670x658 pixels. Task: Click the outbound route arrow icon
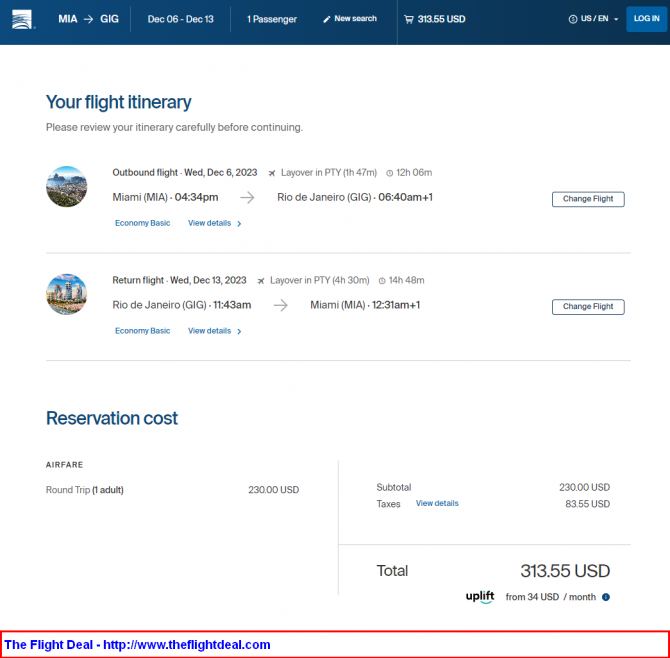[x=247, y=197]
